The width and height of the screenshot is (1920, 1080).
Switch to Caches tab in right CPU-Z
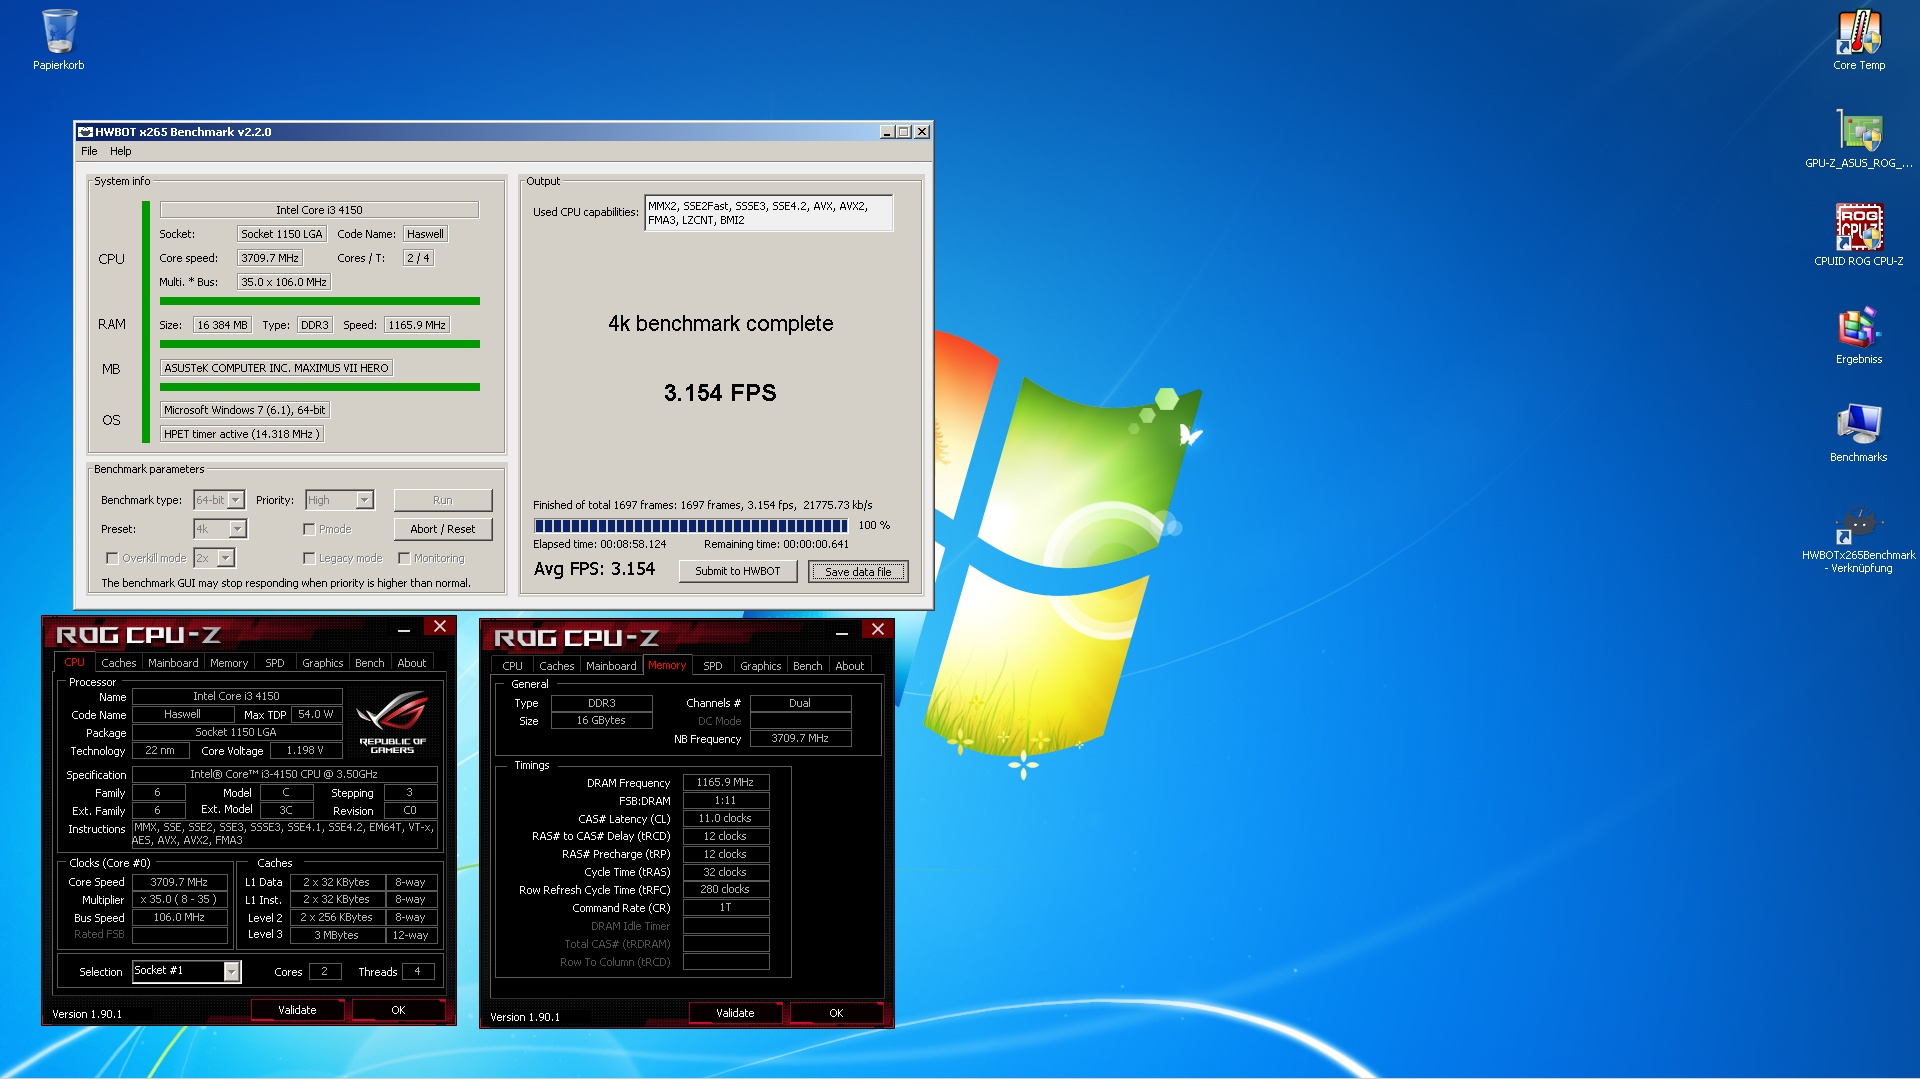point(557,666)
